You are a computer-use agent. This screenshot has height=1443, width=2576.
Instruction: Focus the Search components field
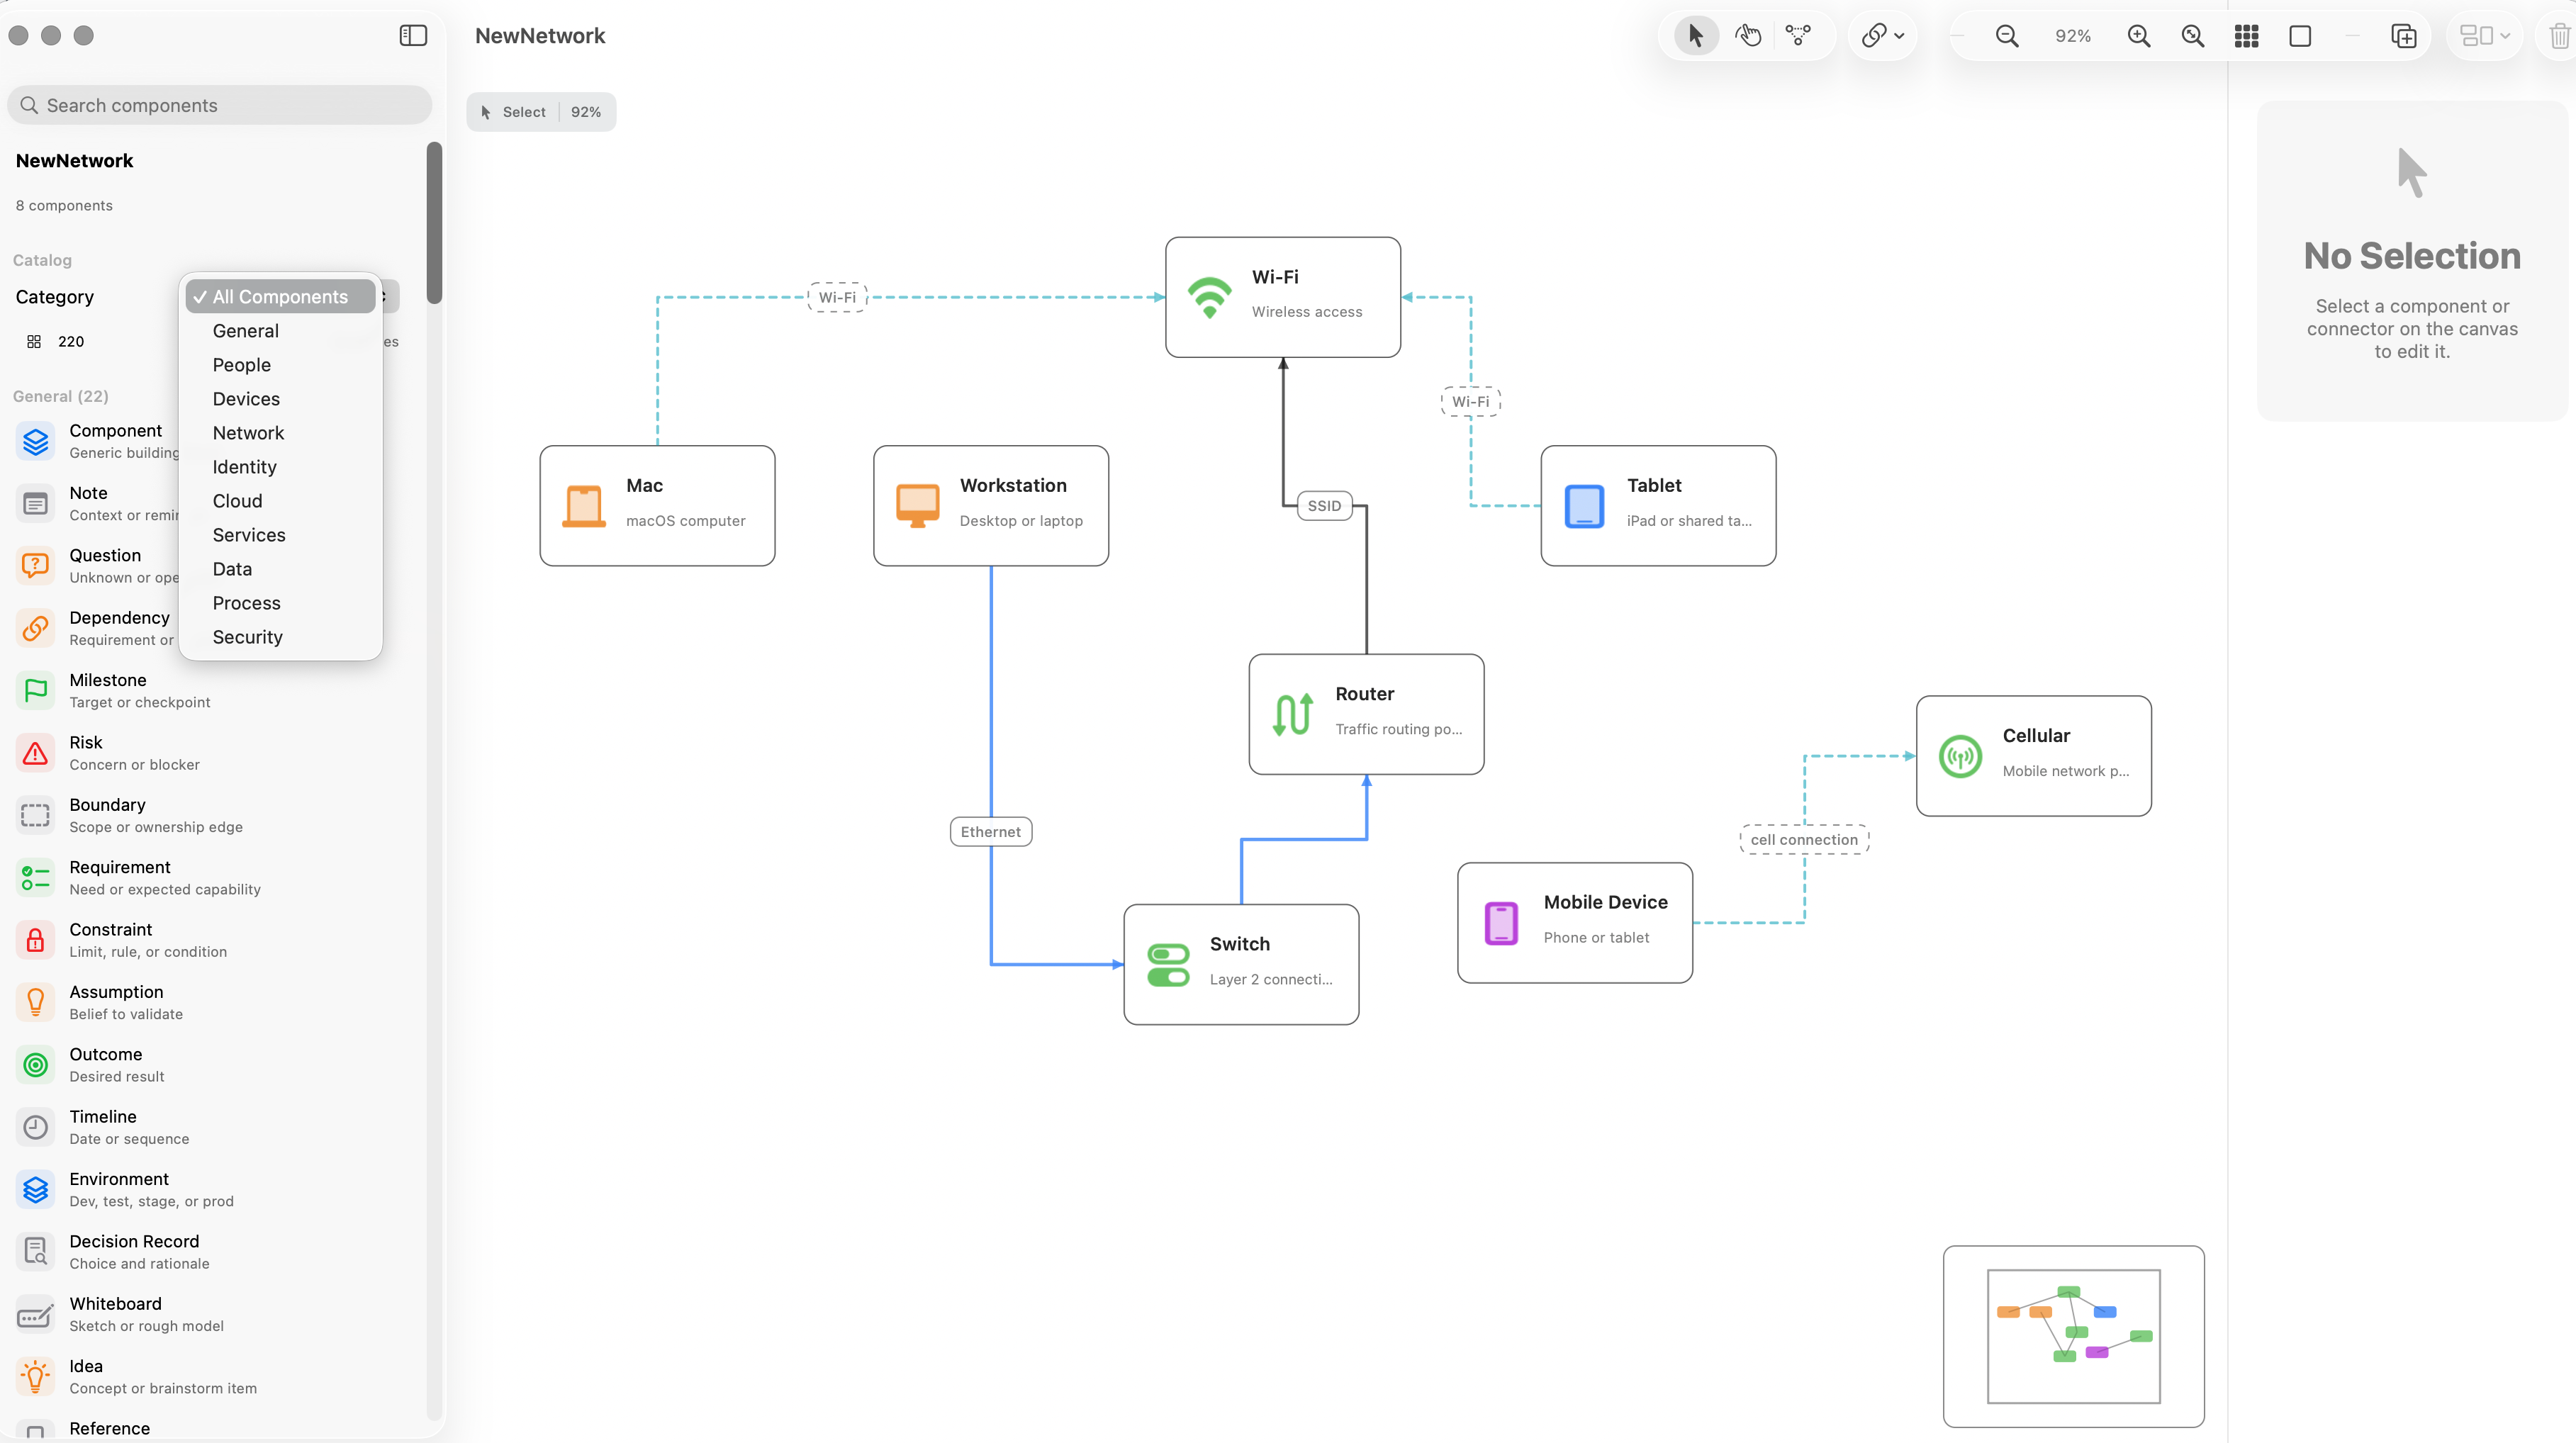[219, 105]
